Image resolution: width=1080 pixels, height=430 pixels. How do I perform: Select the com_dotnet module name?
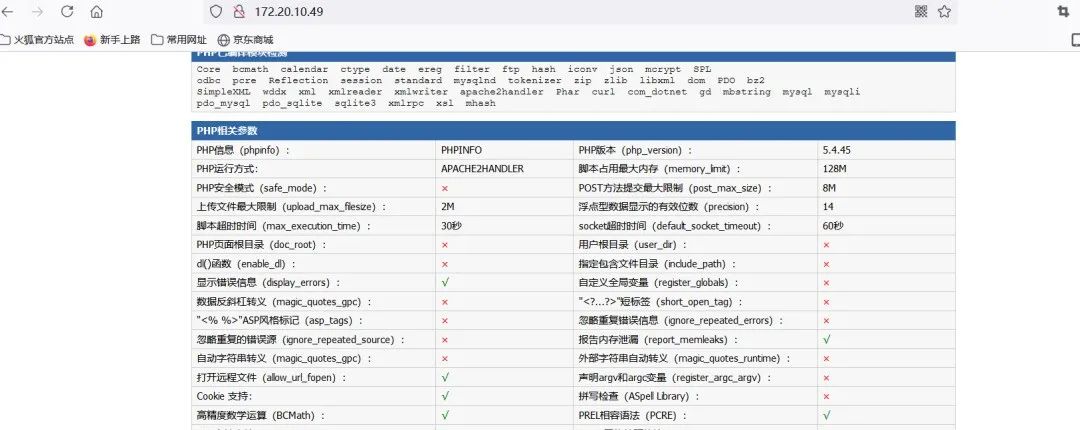(657, 92)
